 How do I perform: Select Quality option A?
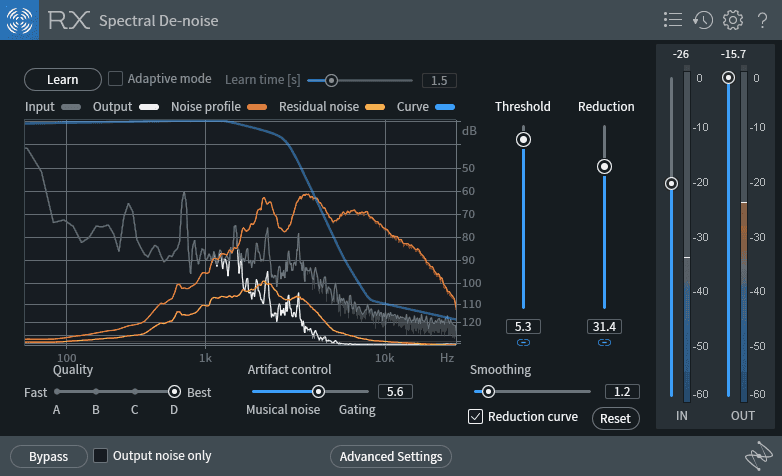click(x=57, y=392)
